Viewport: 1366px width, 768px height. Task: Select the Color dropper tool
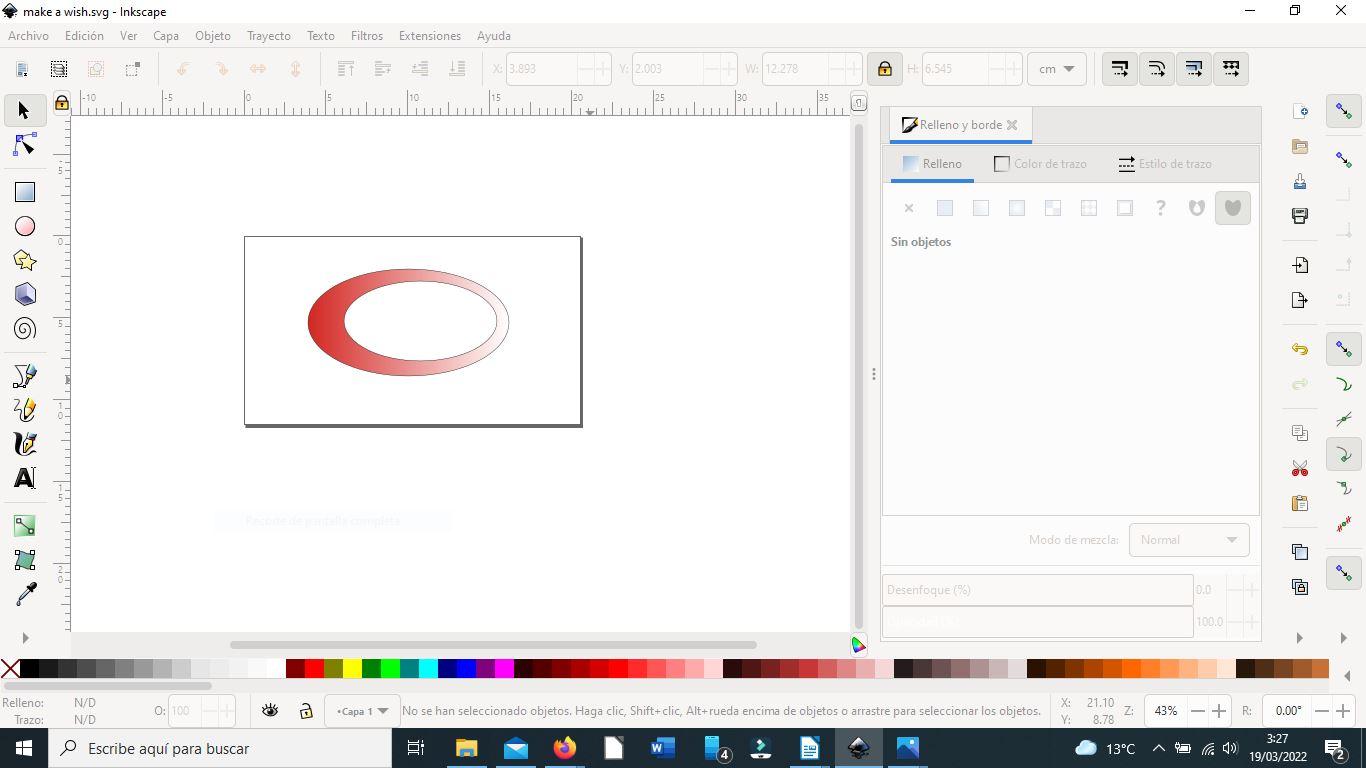coord(24,594)
